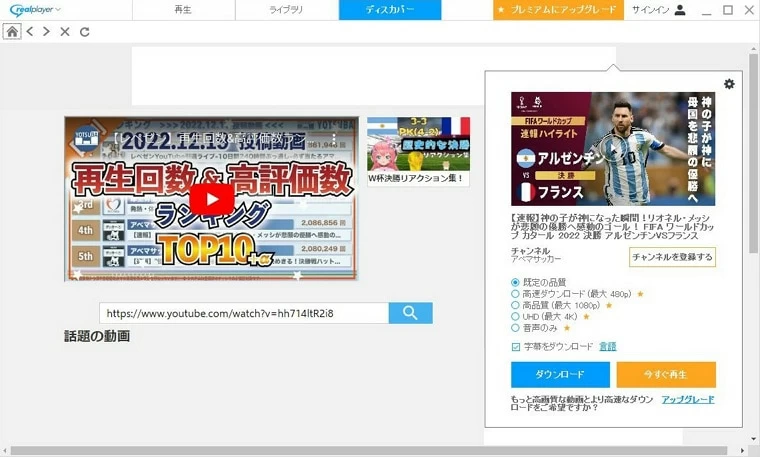760x457 pixels.
Task: Click the サインイン text
Action: [650, 10]
